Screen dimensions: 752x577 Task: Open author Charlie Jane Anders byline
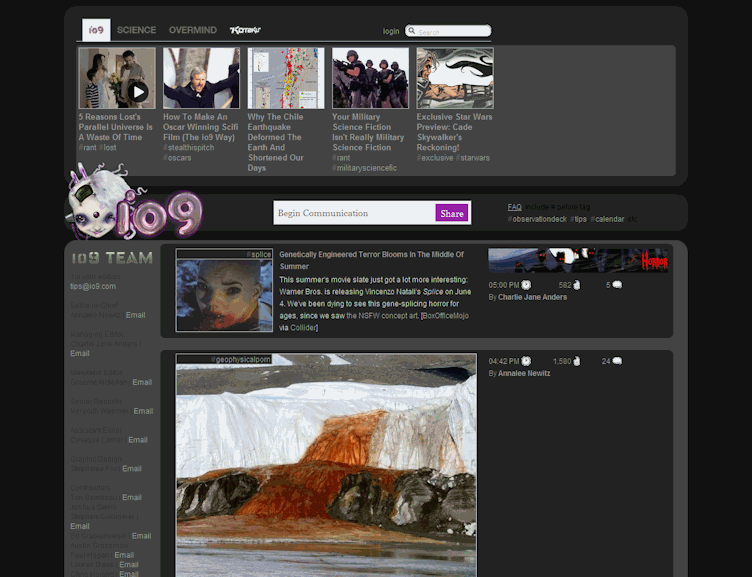(532, 297)
